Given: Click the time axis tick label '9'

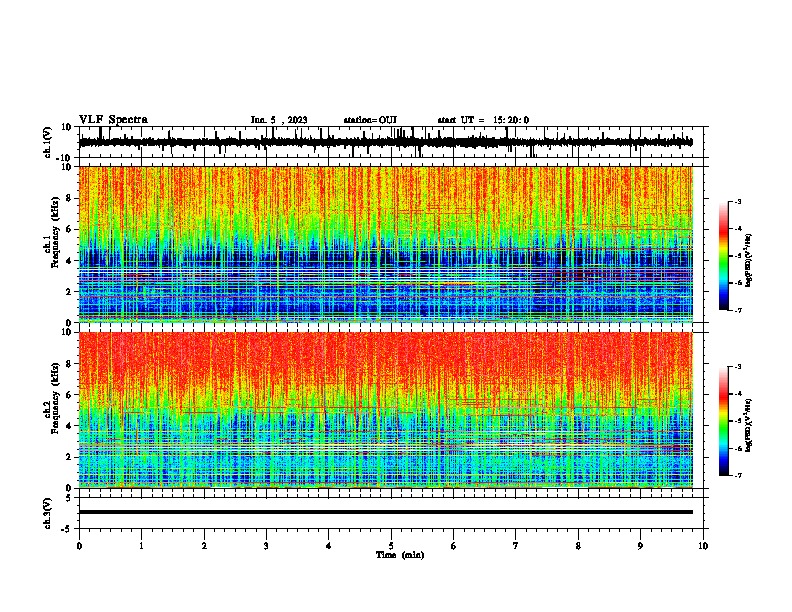Looking at the screenshot, I should click(640, 546).
